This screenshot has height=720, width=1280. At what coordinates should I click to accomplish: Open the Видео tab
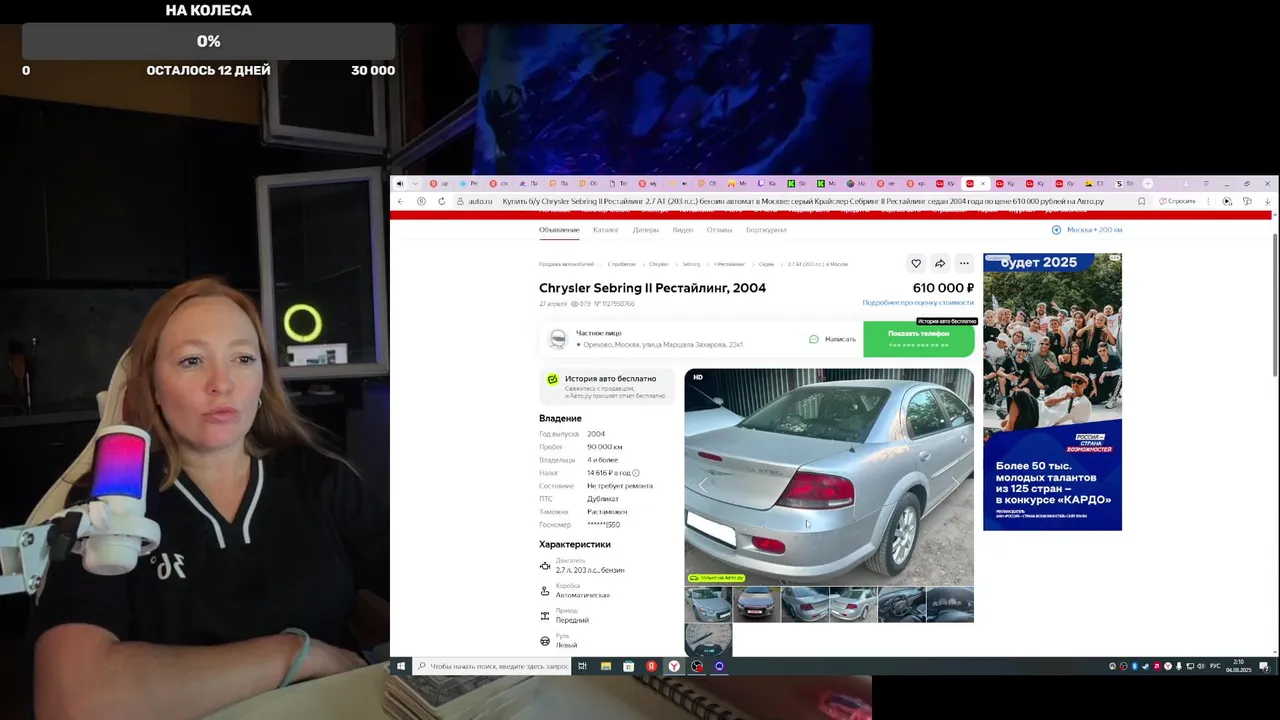[683, 230]
